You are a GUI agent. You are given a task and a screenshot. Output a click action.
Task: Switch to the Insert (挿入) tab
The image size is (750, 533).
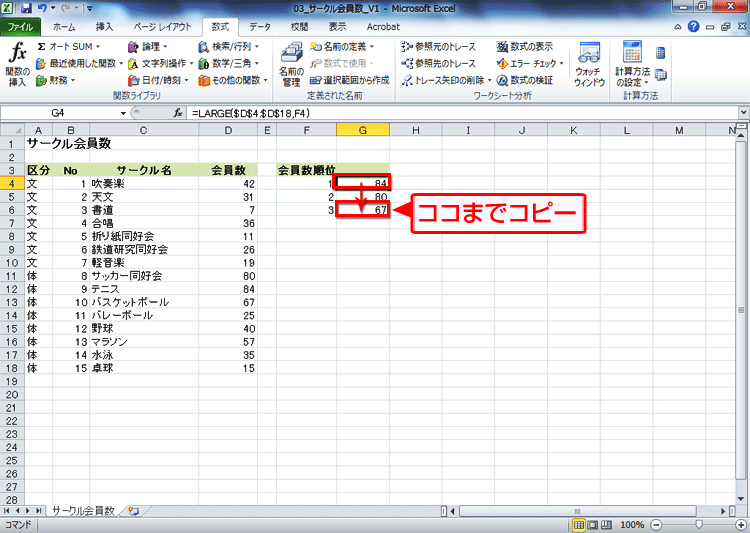104,27
